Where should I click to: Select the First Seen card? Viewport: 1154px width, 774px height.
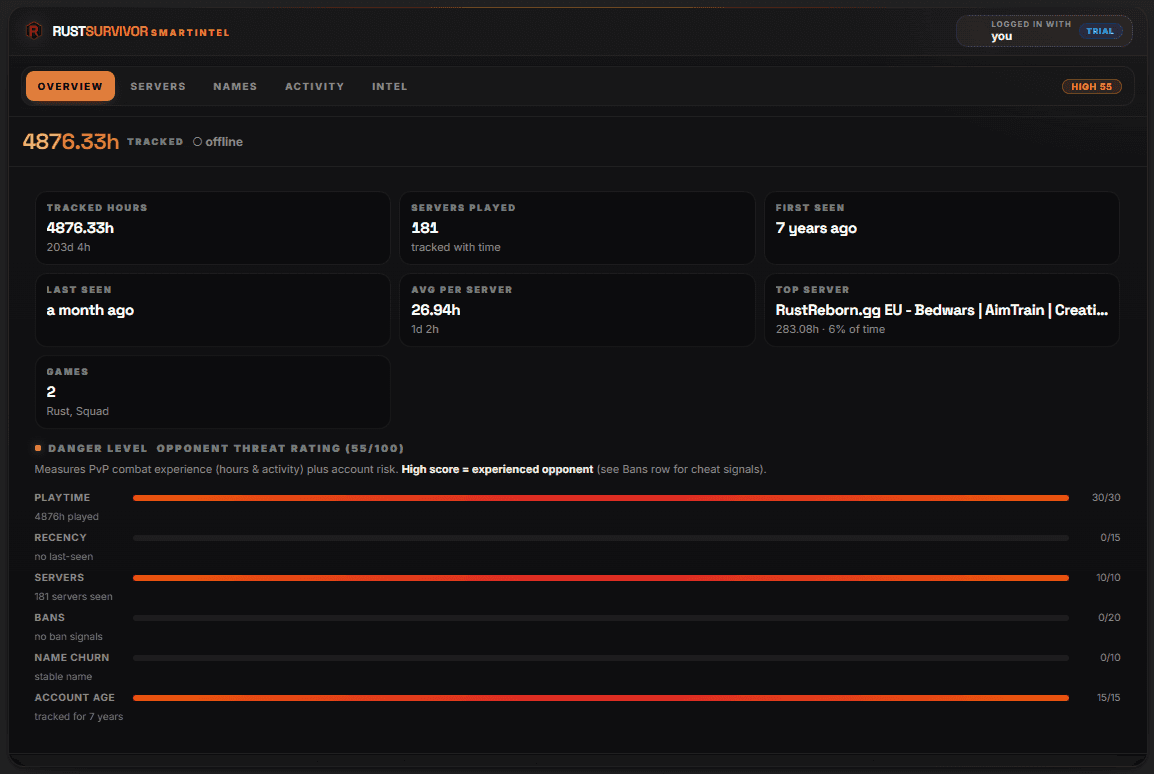[941, 228]
